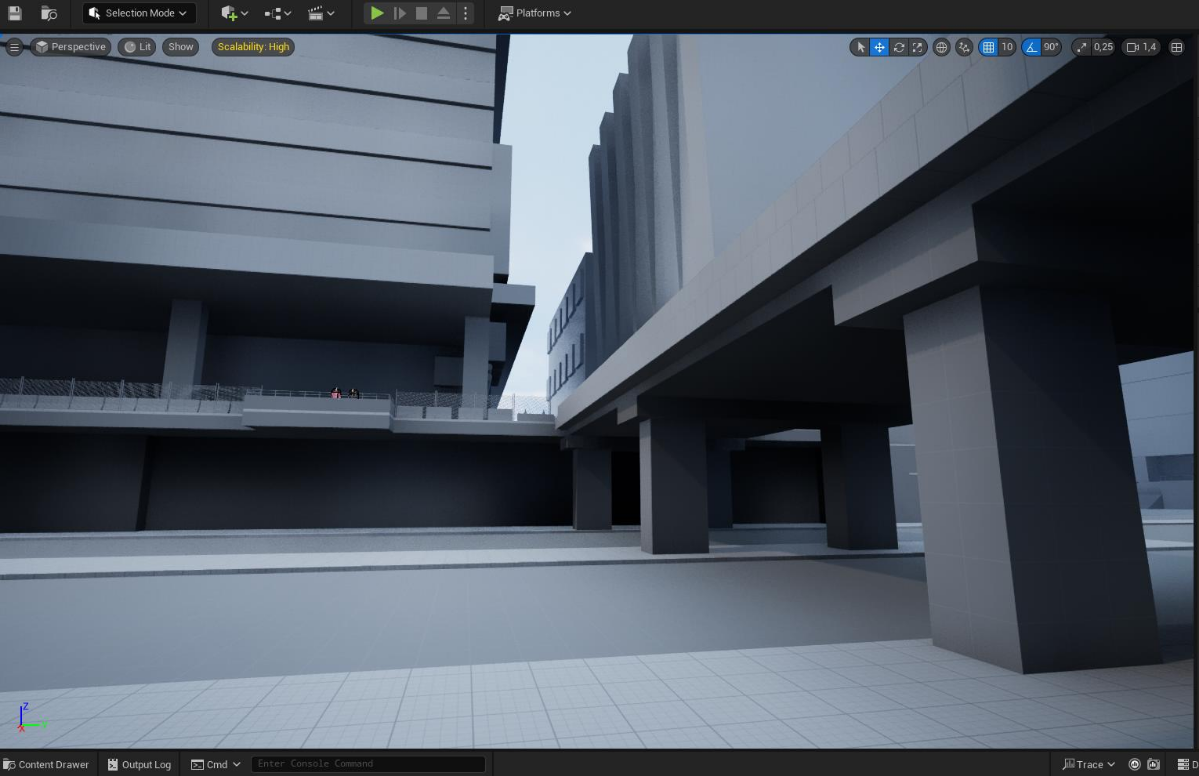Toggle world coordinate system globe icon
Screen dimensions: 1199x776
pyautogui.click(x=940, y=46)
